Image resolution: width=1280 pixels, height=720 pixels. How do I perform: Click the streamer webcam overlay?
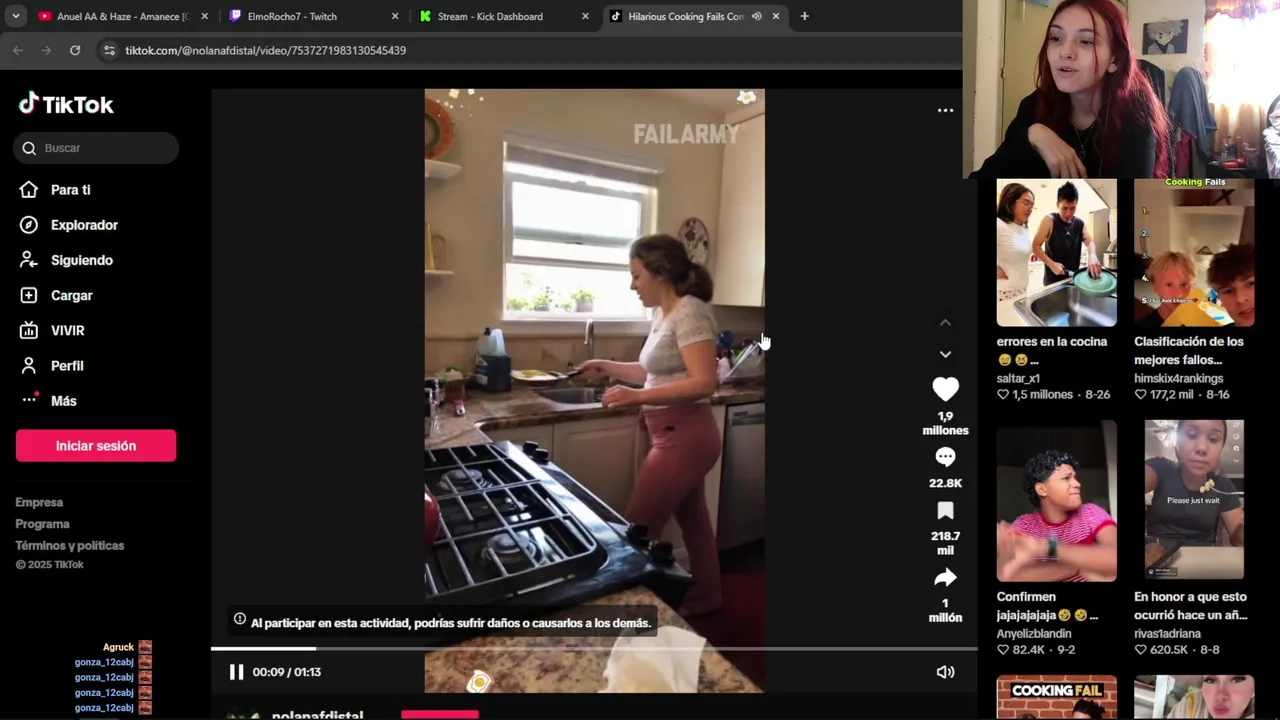[1121, 89]
